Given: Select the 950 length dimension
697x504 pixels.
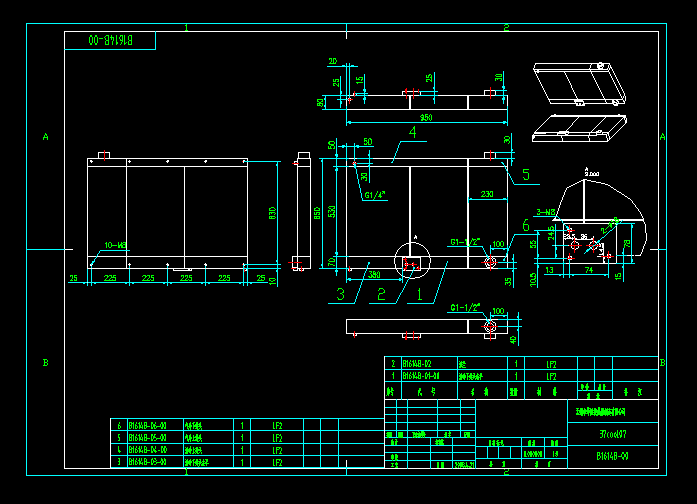Looking at the screenshot, I should click(426, 117).
